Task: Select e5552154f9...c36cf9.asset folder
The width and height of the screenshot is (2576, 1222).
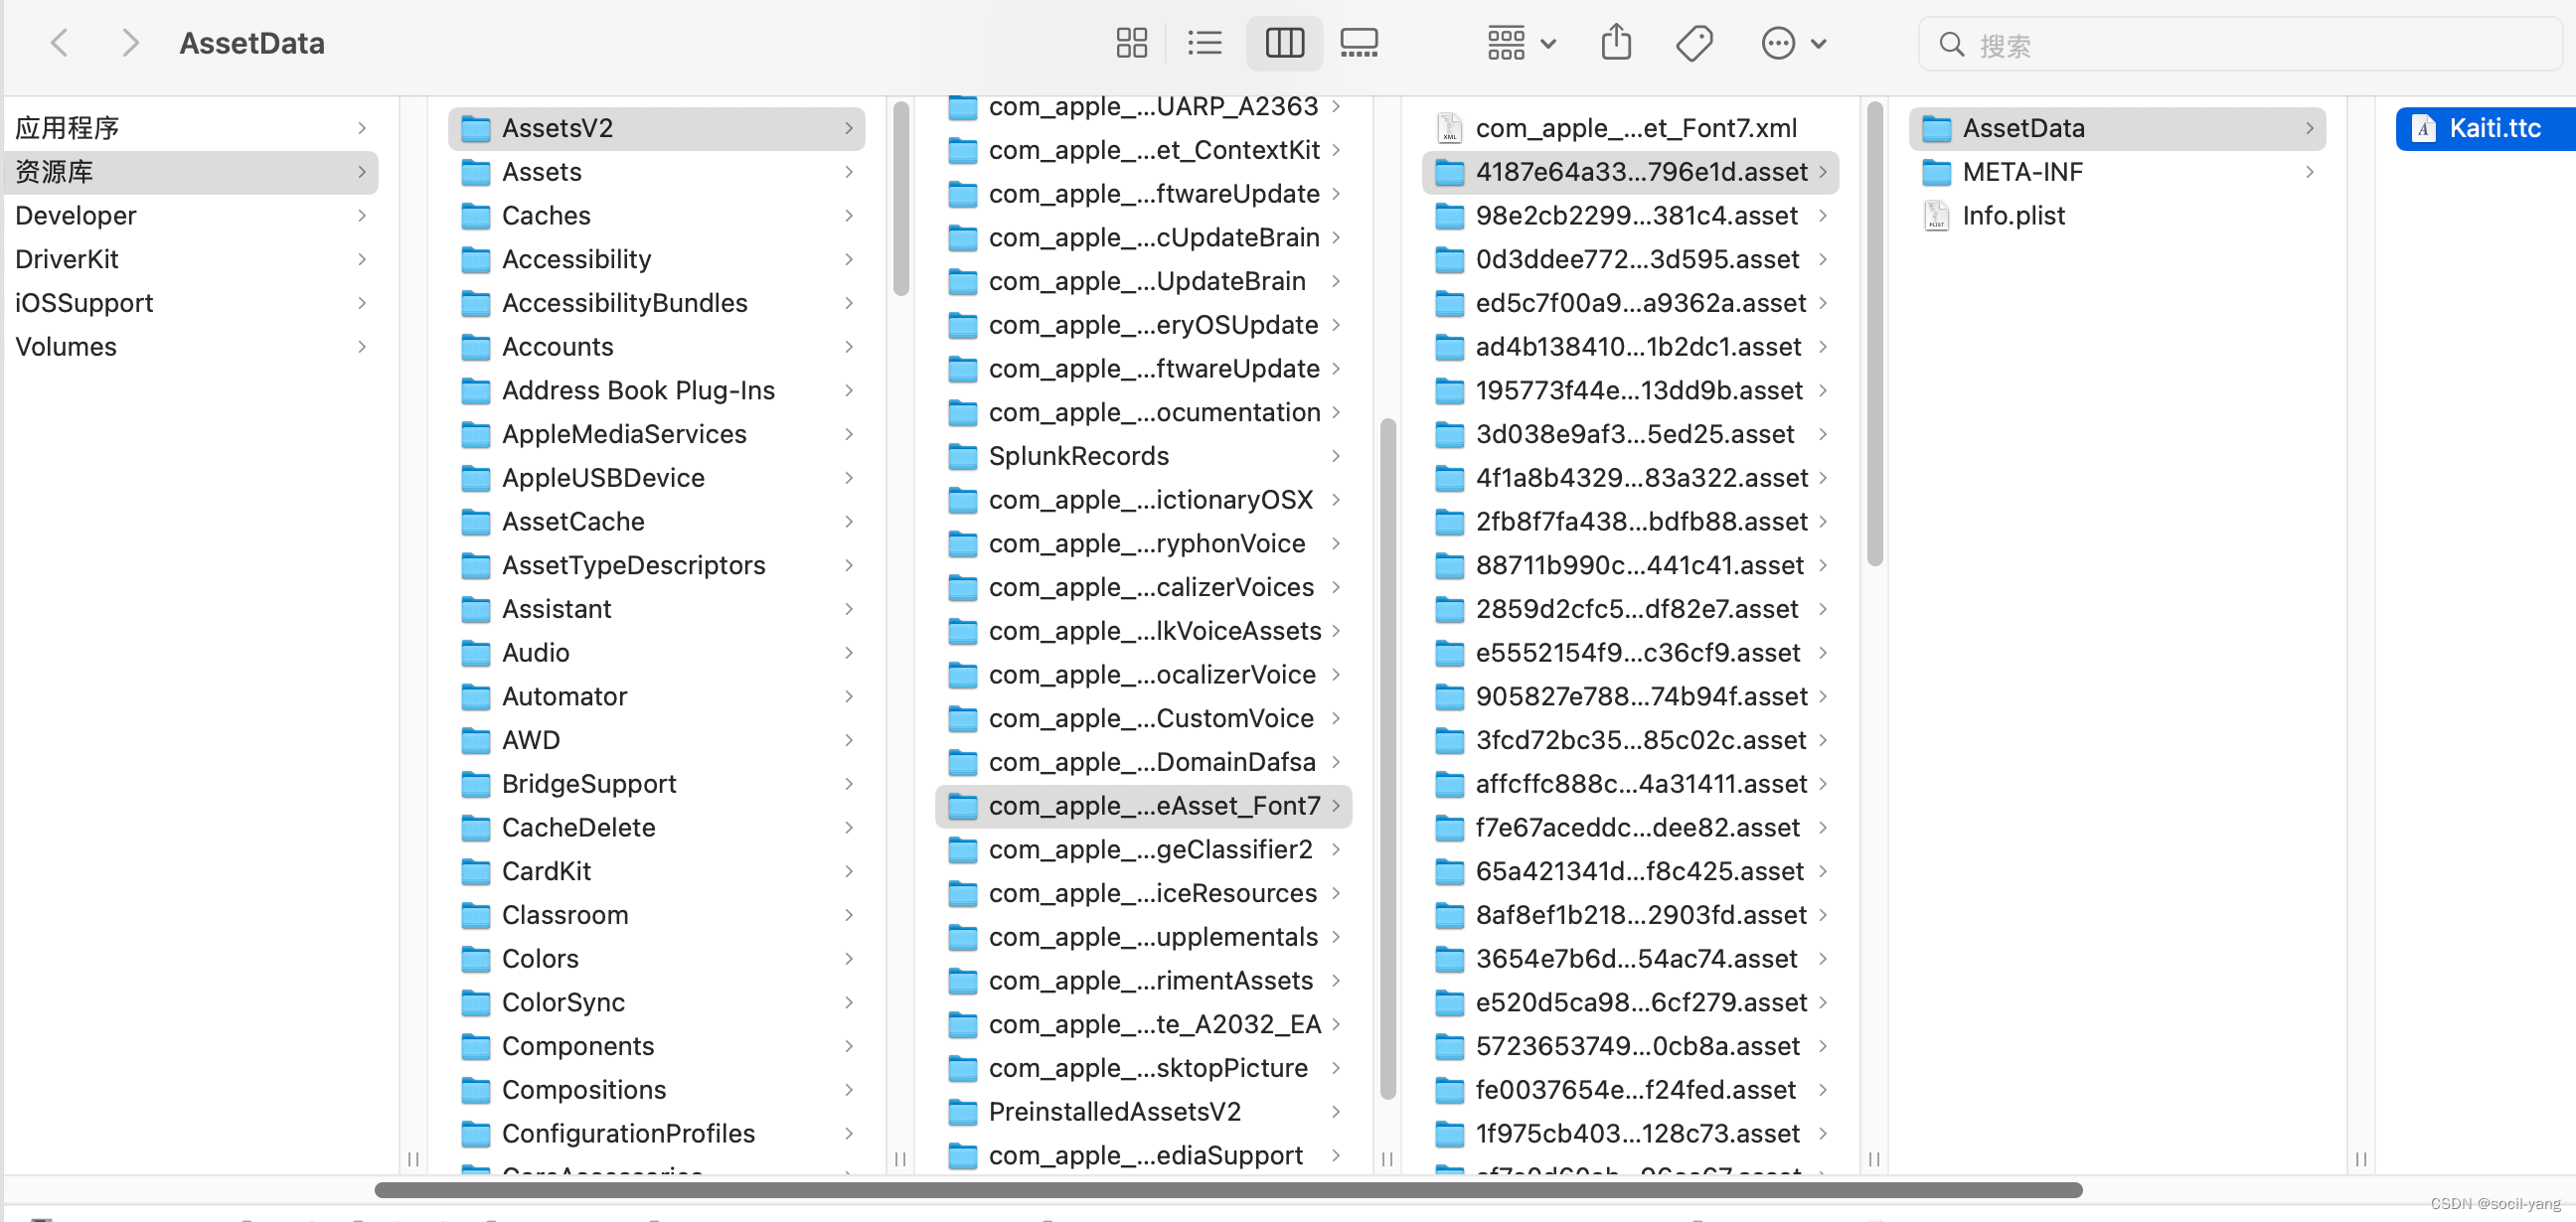Action: click(1630, 652)
